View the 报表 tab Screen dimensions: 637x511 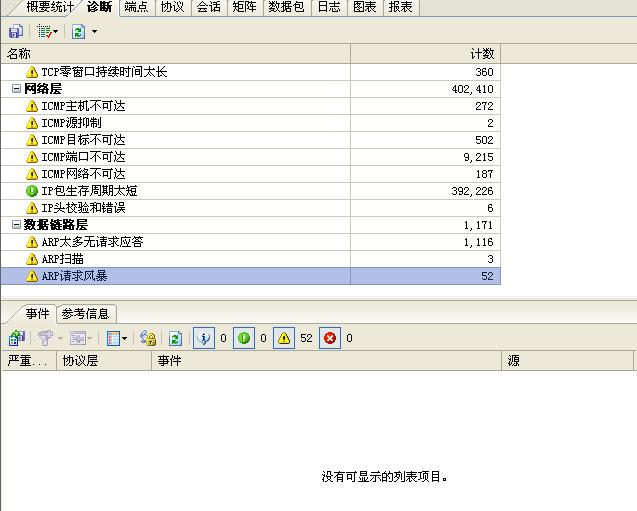(x=401, y=7)
